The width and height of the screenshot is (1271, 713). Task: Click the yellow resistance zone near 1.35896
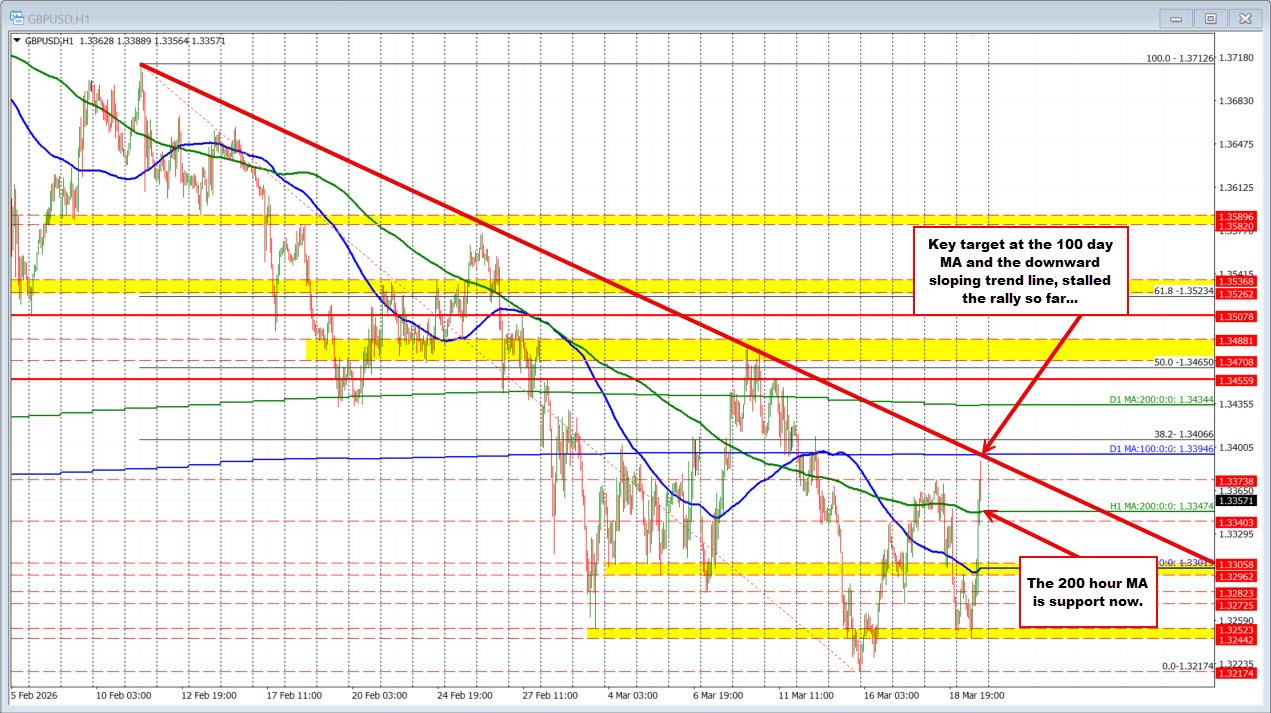600,218
